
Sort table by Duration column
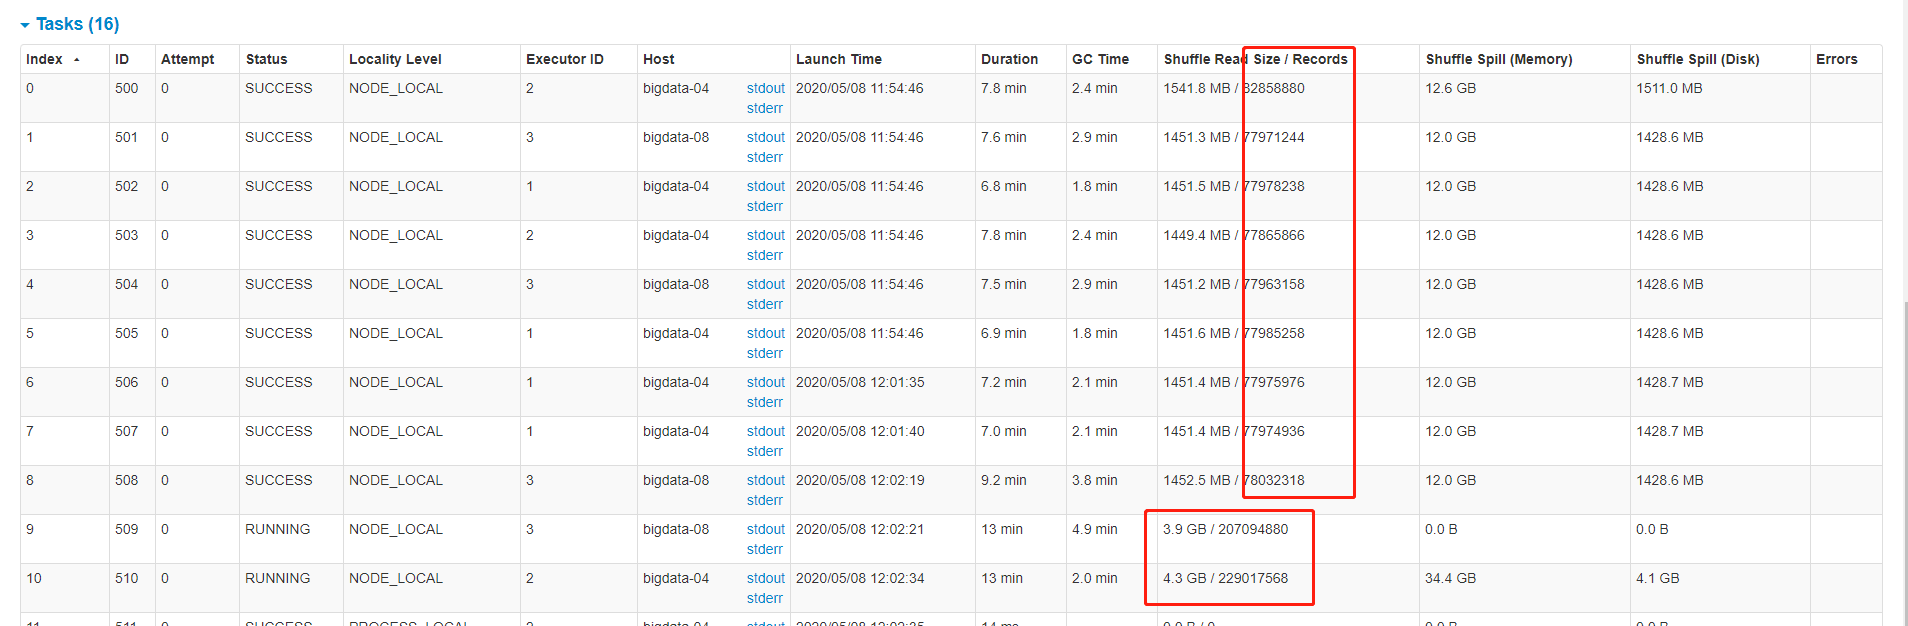pos(1009,59)
